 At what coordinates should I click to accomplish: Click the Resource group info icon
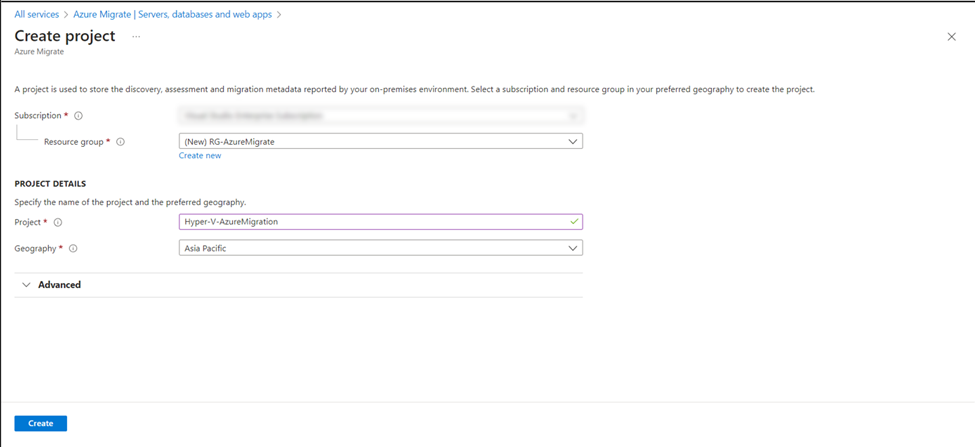(121, 142)
